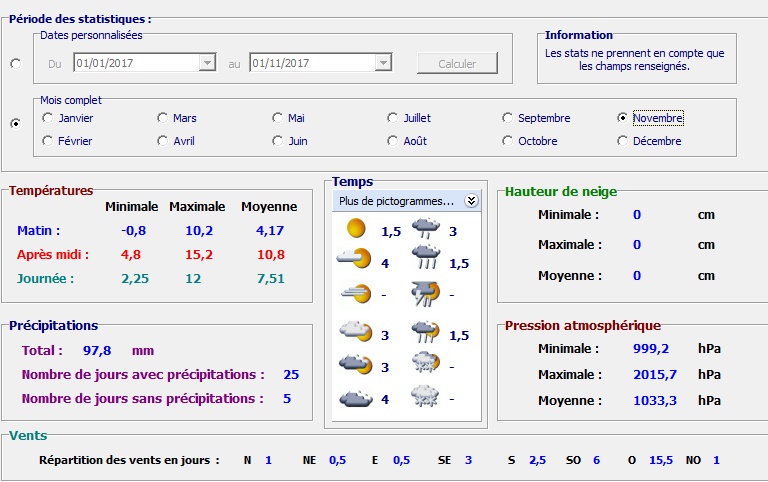
Task: Click the rain shower with sun pictogram
Action: pos(426,332)
